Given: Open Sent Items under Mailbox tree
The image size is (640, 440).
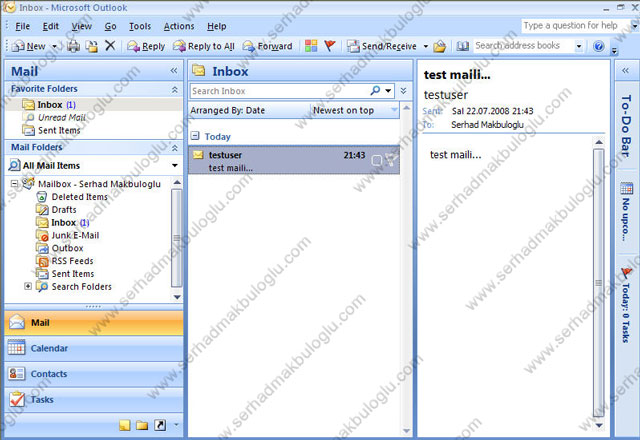Looking at the screenshot, I should coord(65,273).
